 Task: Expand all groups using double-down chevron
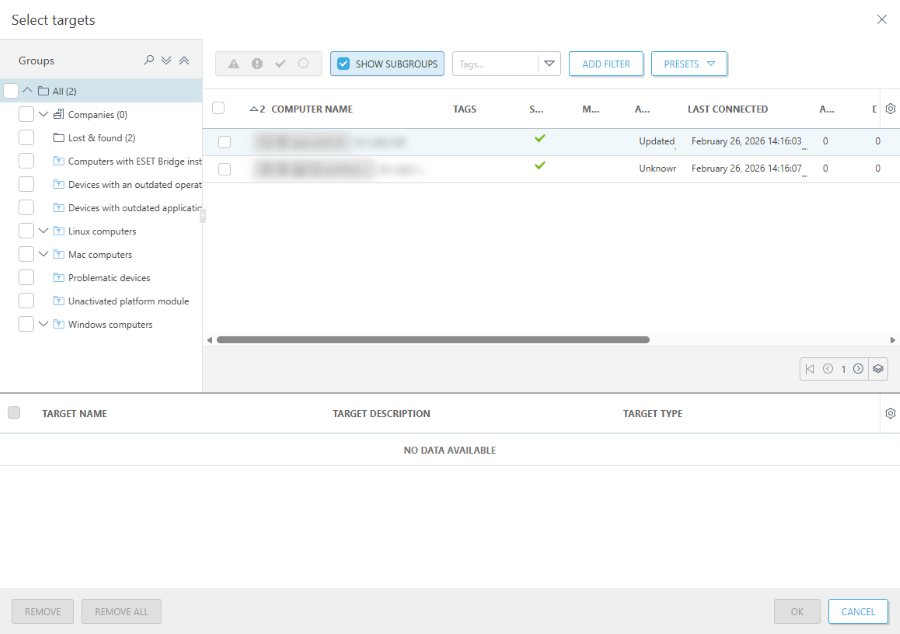click(166, 60)
